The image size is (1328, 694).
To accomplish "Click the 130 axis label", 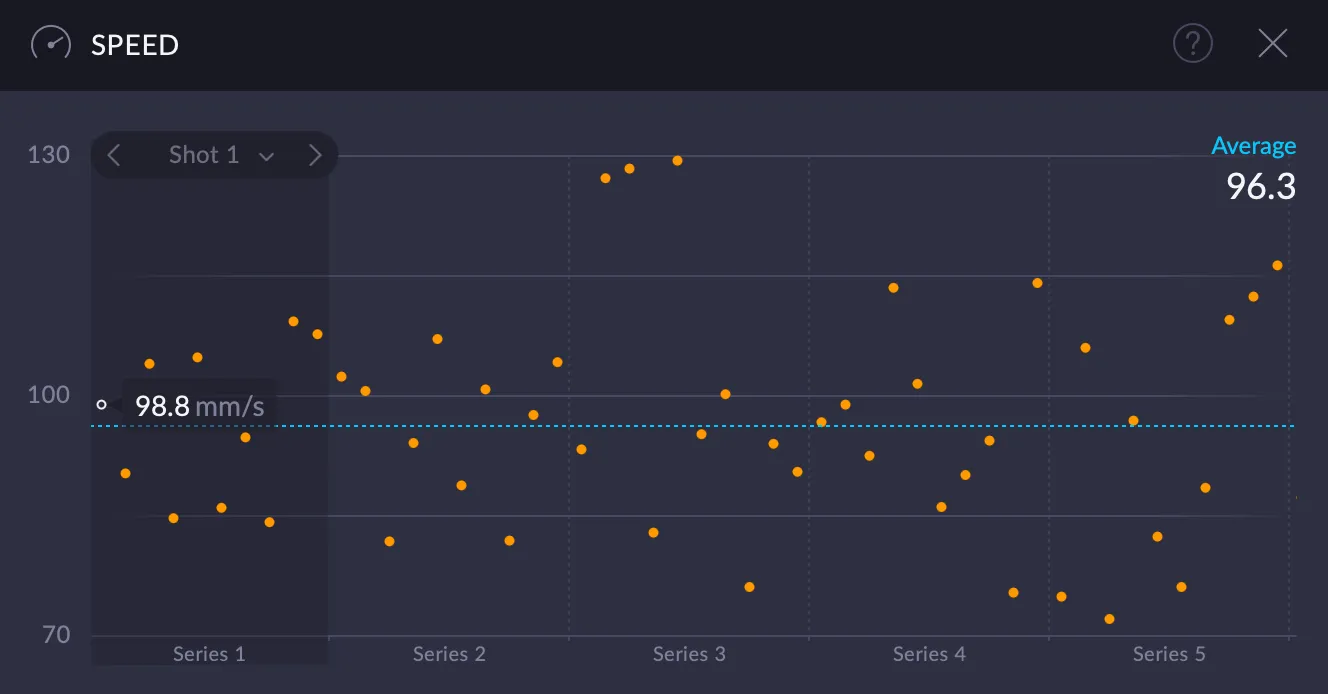I will [47, 154].
